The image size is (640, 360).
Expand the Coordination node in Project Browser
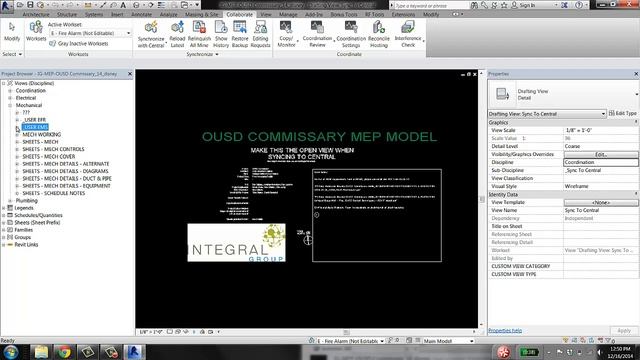tap(10, 91)
